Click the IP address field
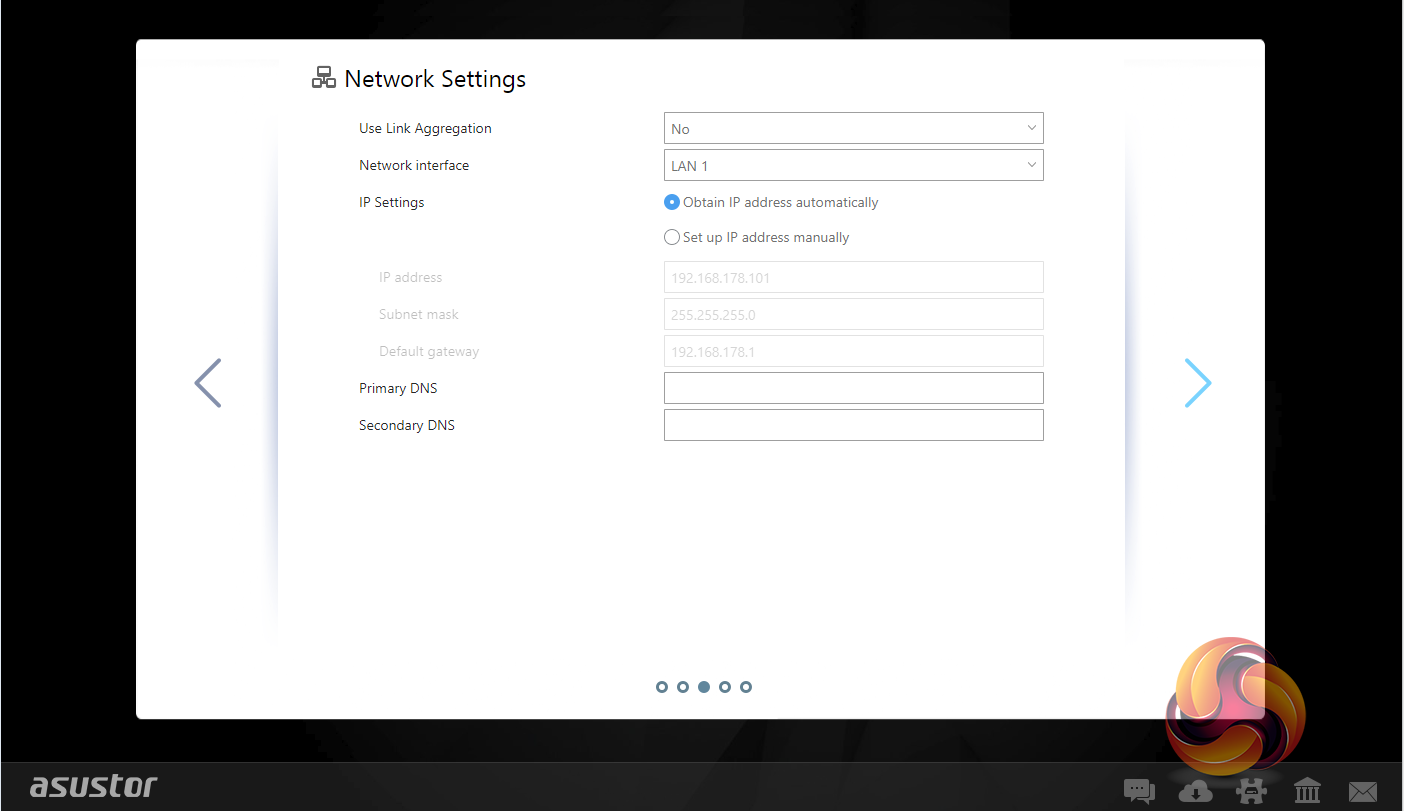 (x=854, y=277)
